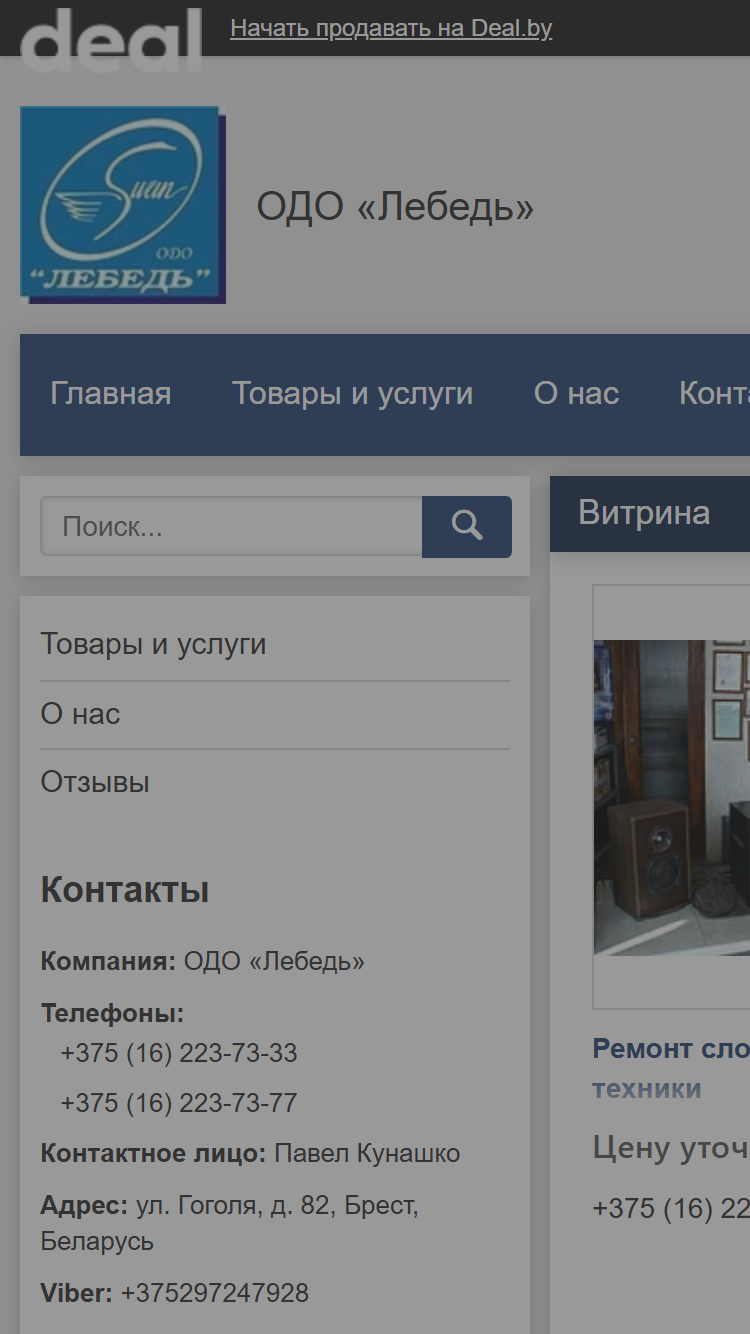Open 'Товары и услуги' in top navigation bar
Image resolution: width=750 pixels, height=1334 pixels.
click(353, 394)
